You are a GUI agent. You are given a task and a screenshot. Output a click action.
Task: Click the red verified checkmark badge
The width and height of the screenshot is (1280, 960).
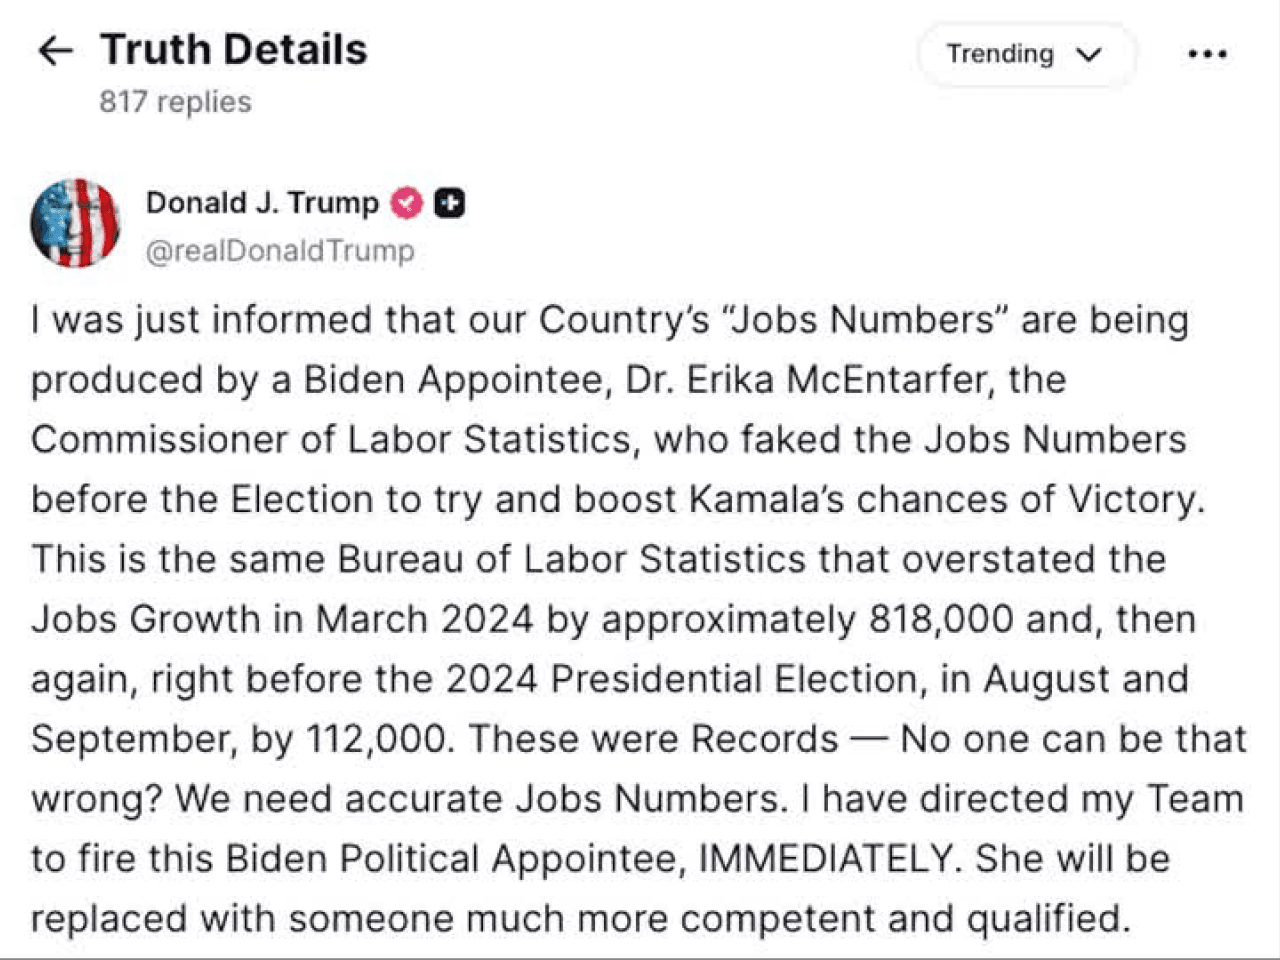pyautogui.click(x=406, y=203)
